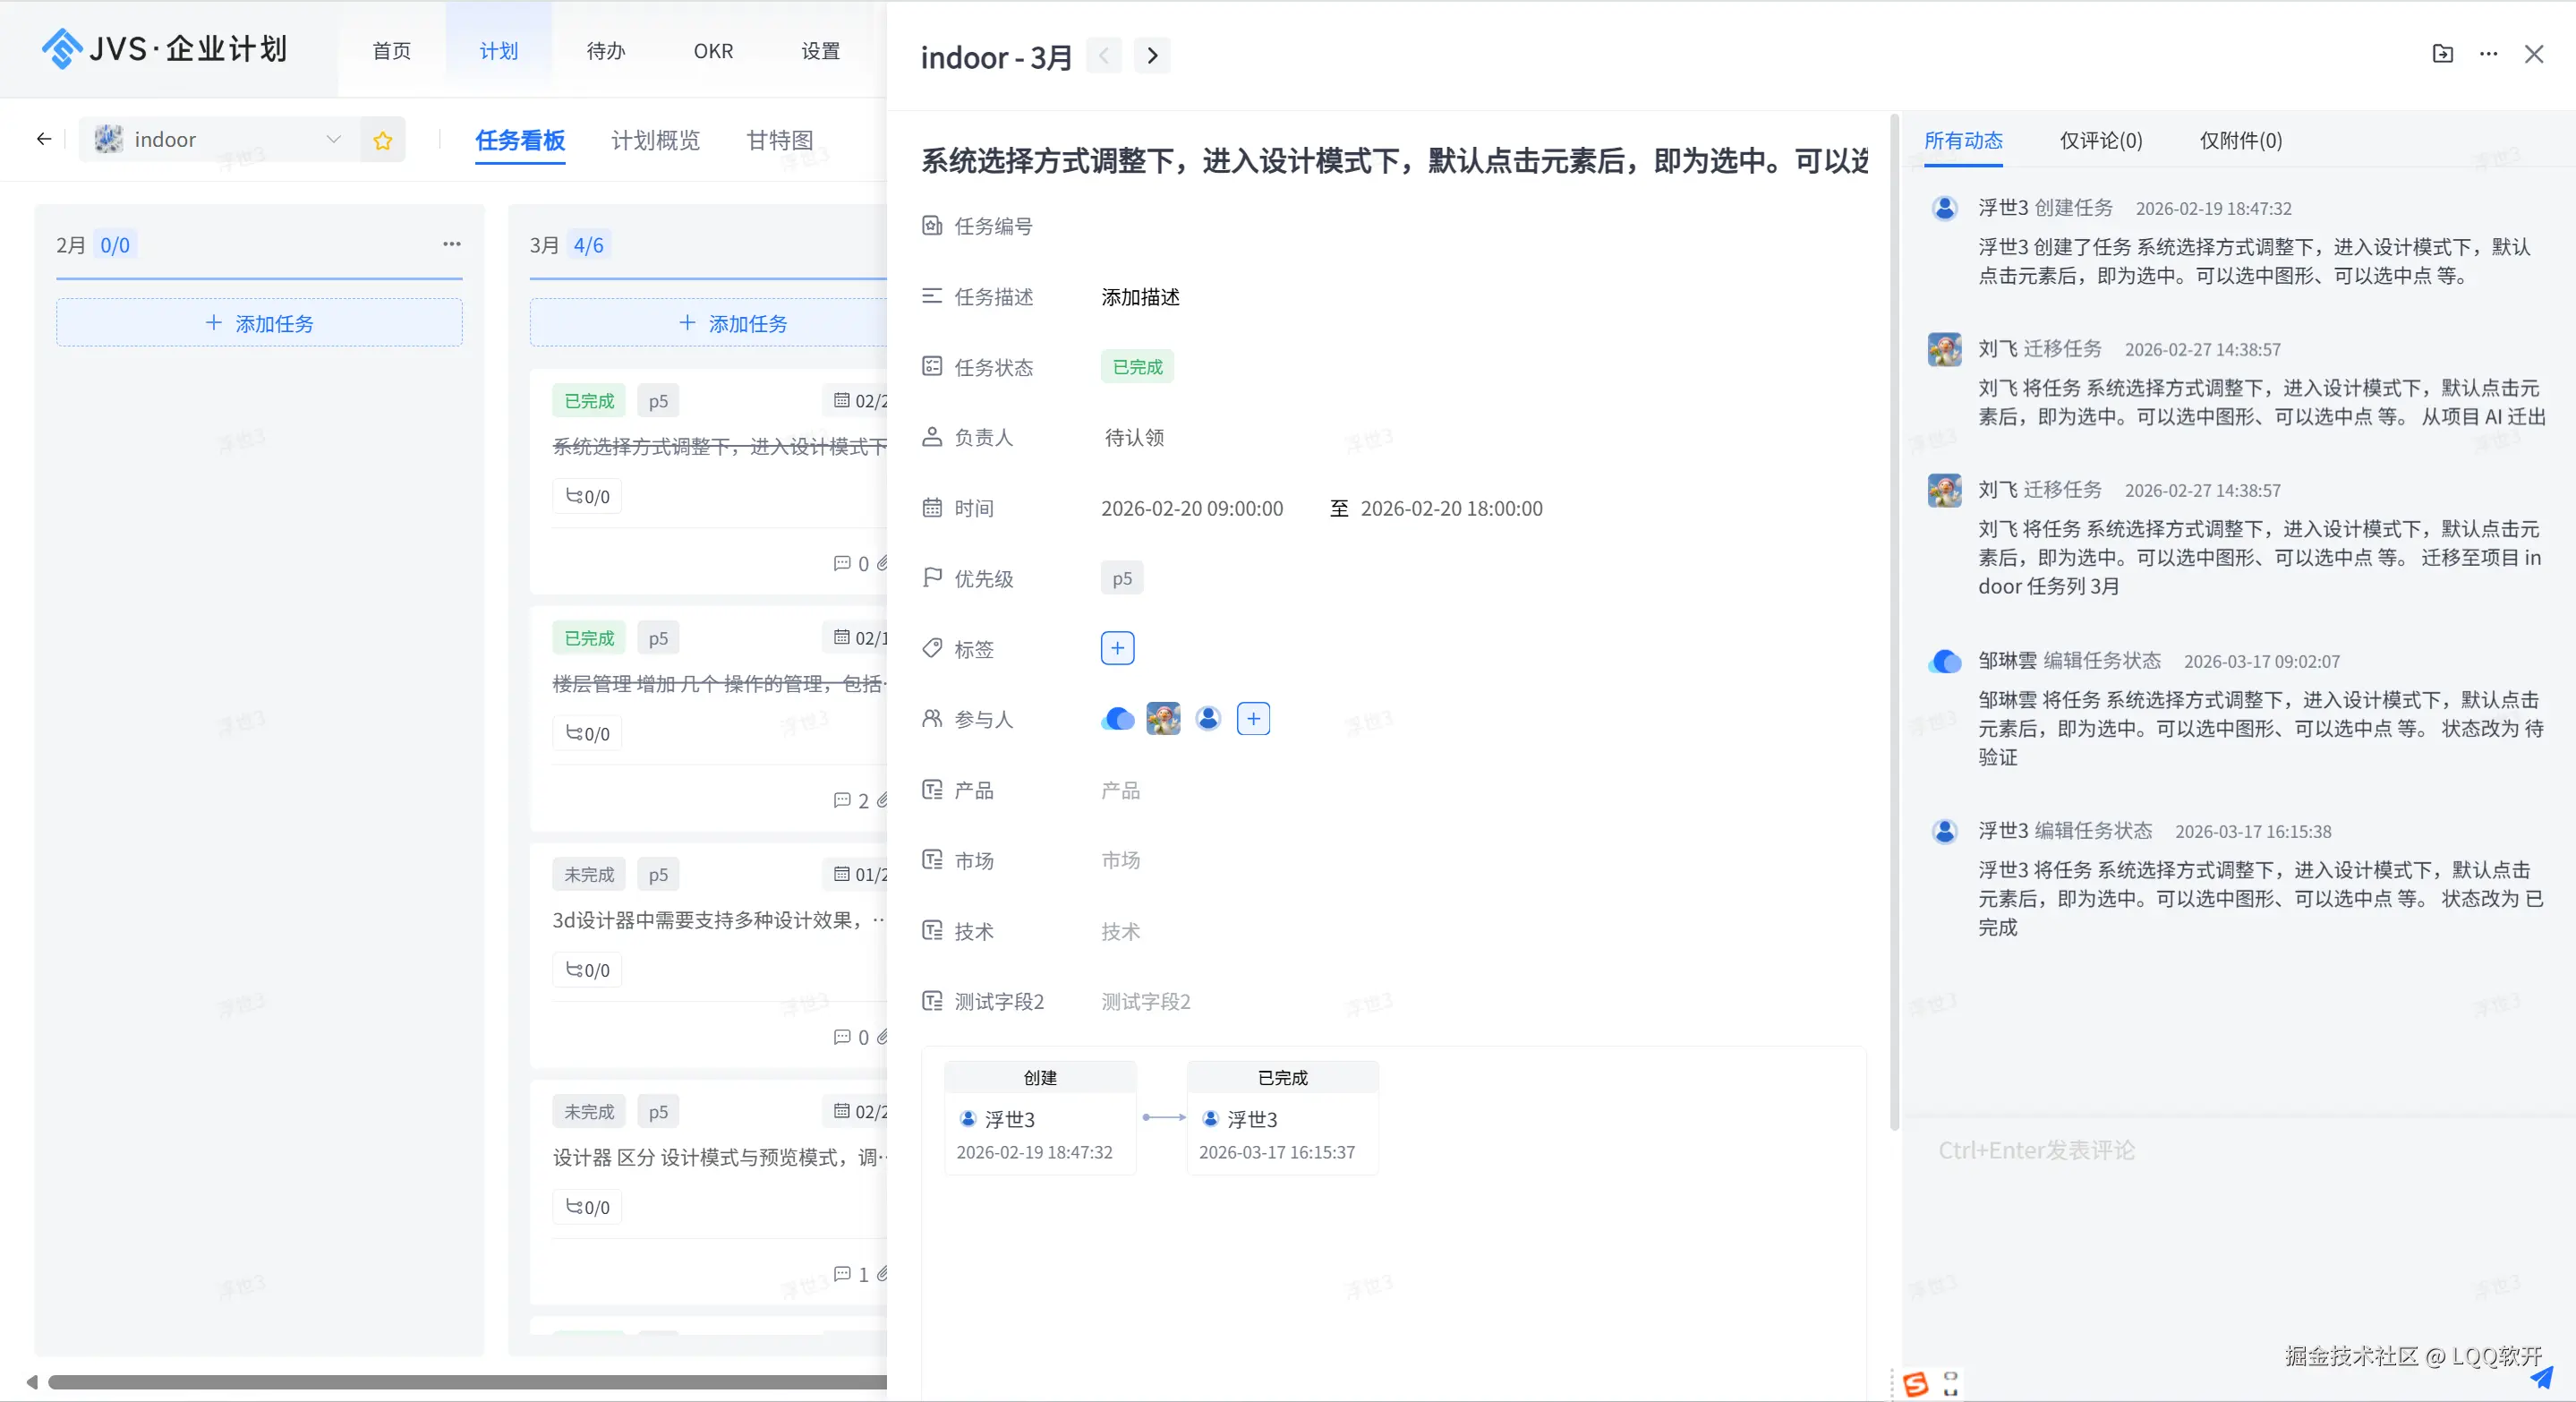
Task: Switch to the 仅评论(0) tab
Action: pyautogui.click(x=2100, y=141)
